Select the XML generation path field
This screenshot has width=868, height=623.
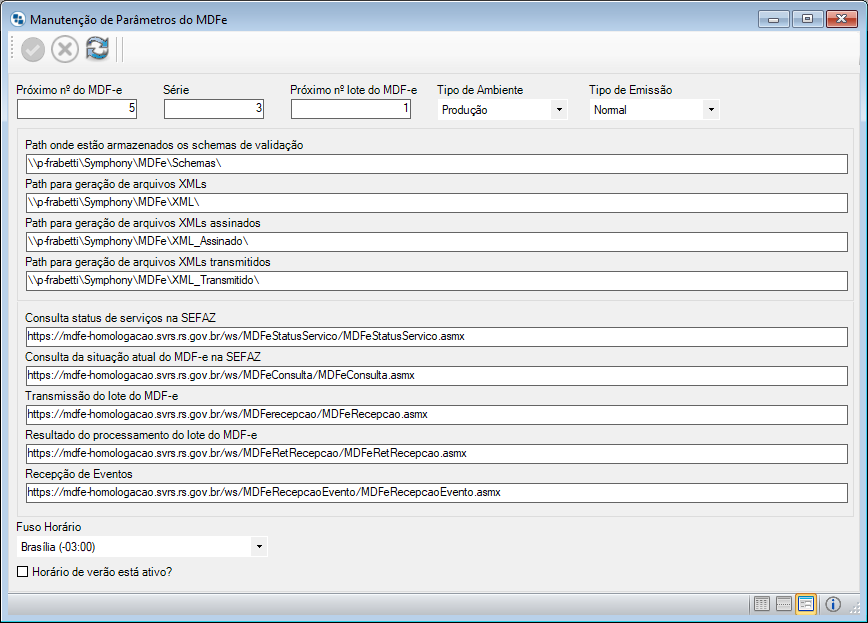click(435, 202)
